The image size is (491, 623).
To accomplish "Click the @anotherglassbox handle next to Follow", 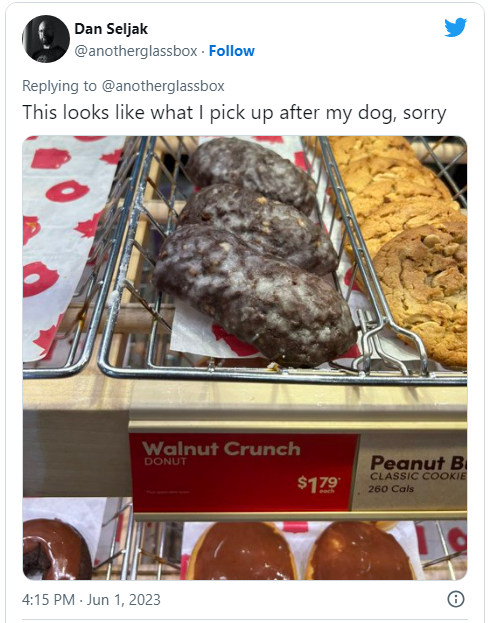I will (x=136, y=51).
